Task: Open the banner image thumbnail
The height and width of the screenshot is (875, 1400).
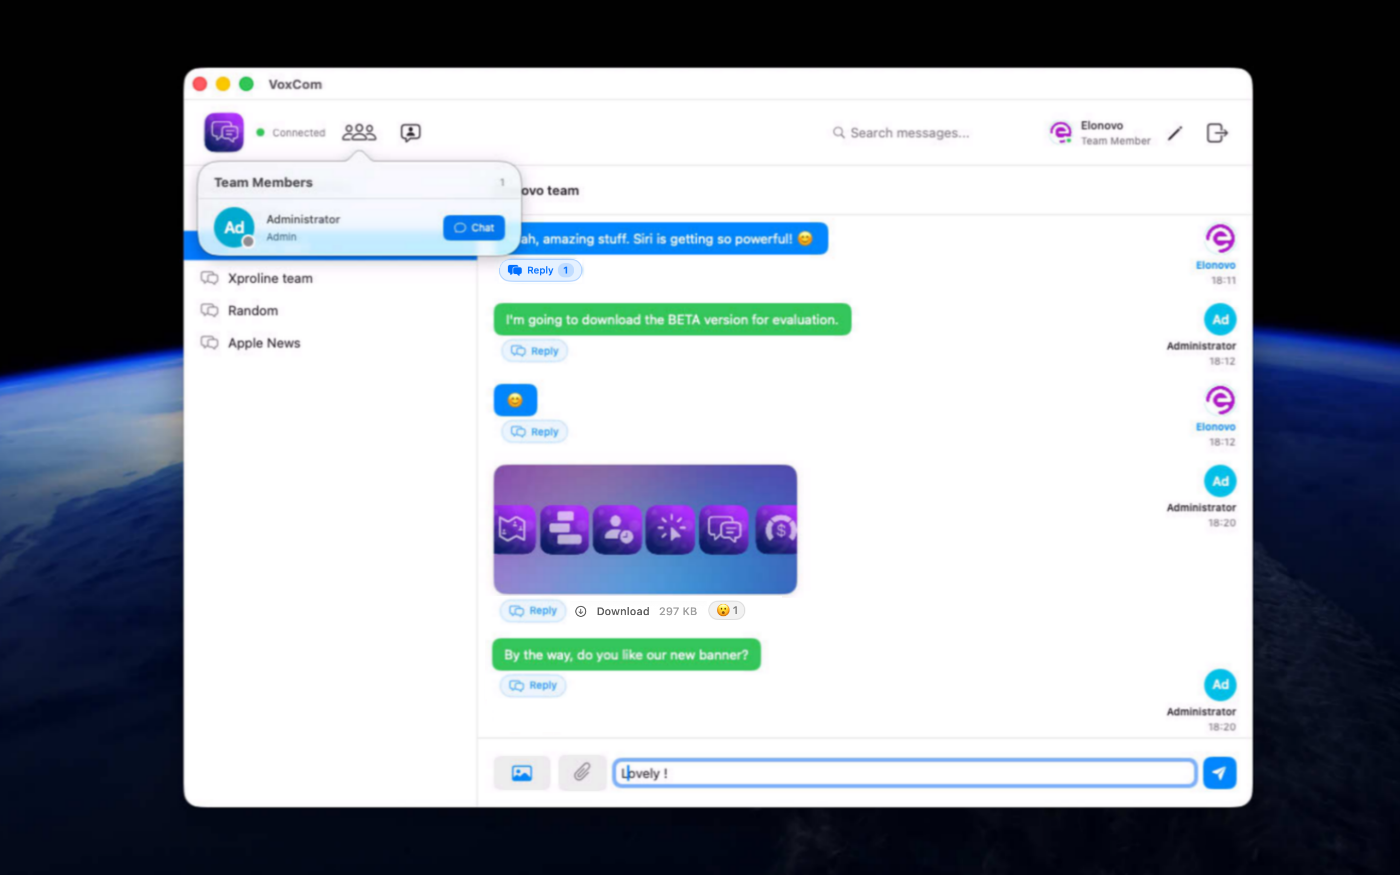Action: point(645,529)
